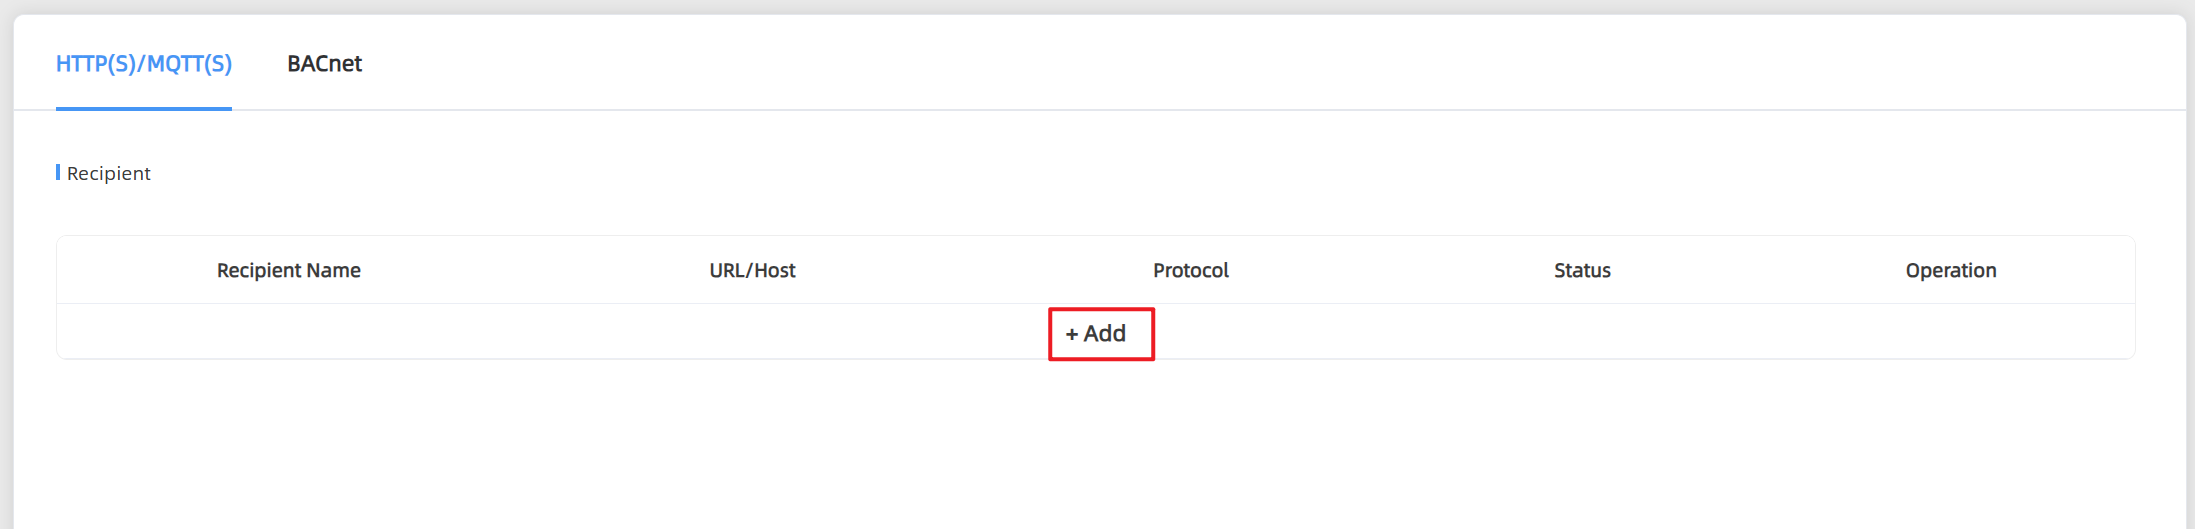Click the blue underline below HTTP(S)/MQTT(S)

[144, 108]
